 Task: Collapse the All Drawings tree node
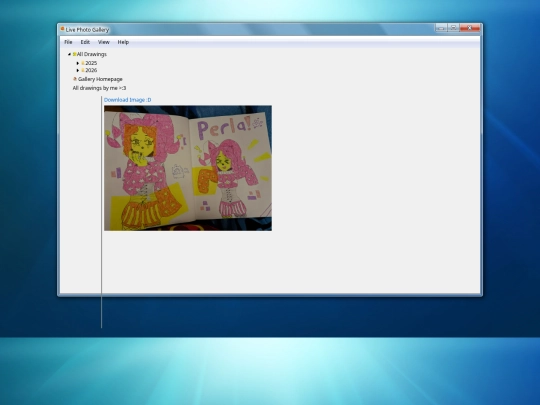(69, 54)
